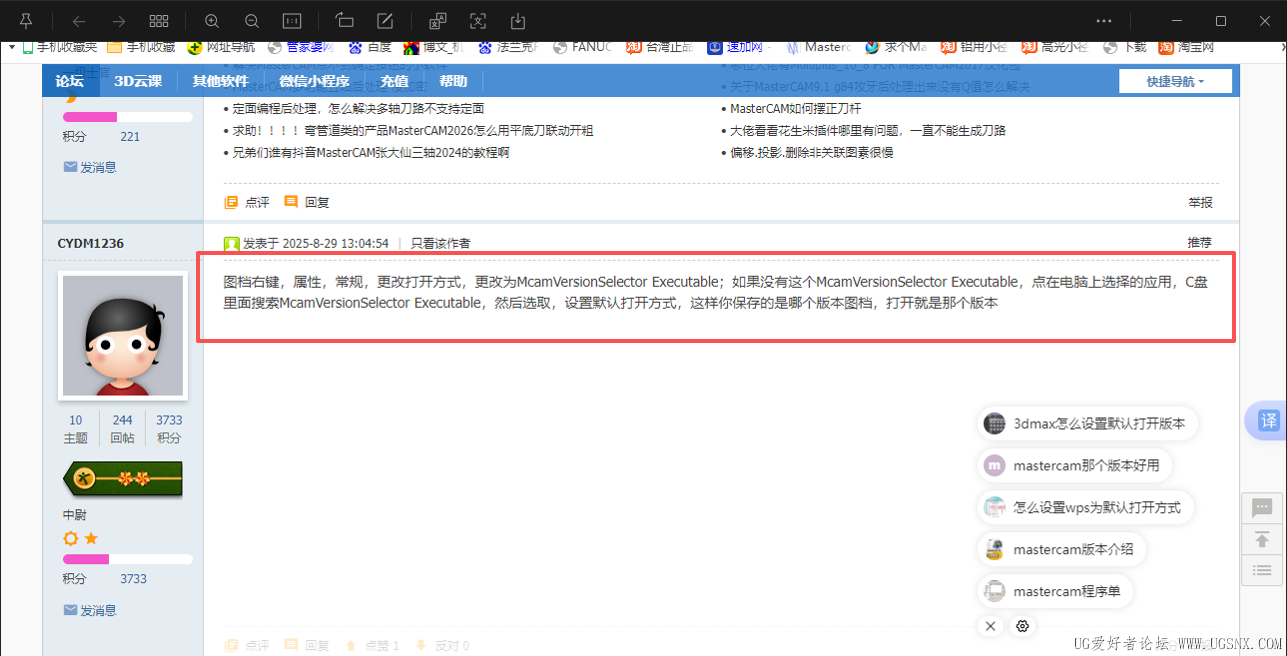Image resolution: width=1287 pixels, height=656 pixels.
Task: Open the 淘宝网 bookmark
Action: [1186, 46]
